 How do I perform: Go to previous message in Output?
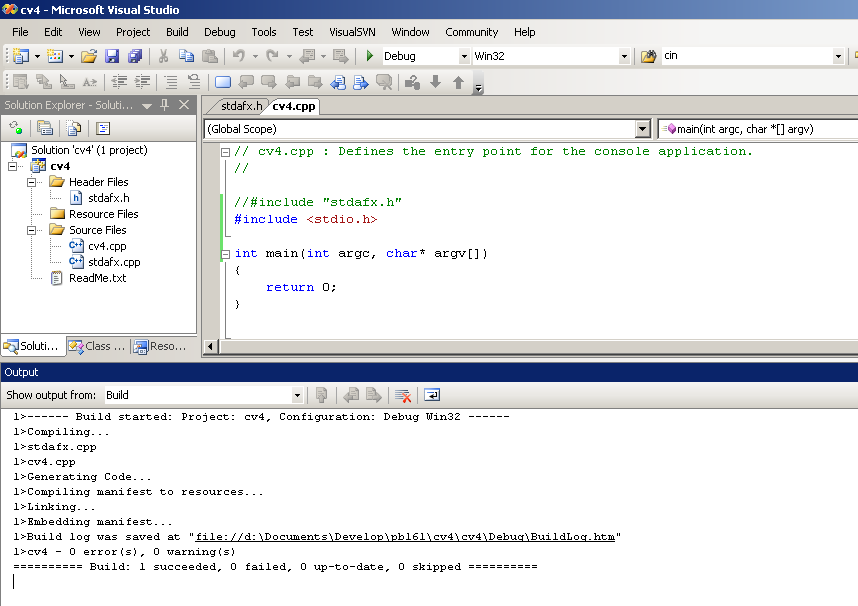(x=351, y=395)
